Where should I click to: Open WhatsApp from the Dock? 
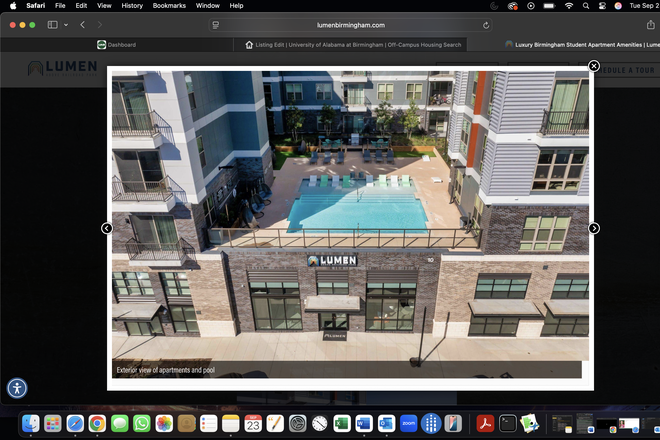click(x=142, y=424)
